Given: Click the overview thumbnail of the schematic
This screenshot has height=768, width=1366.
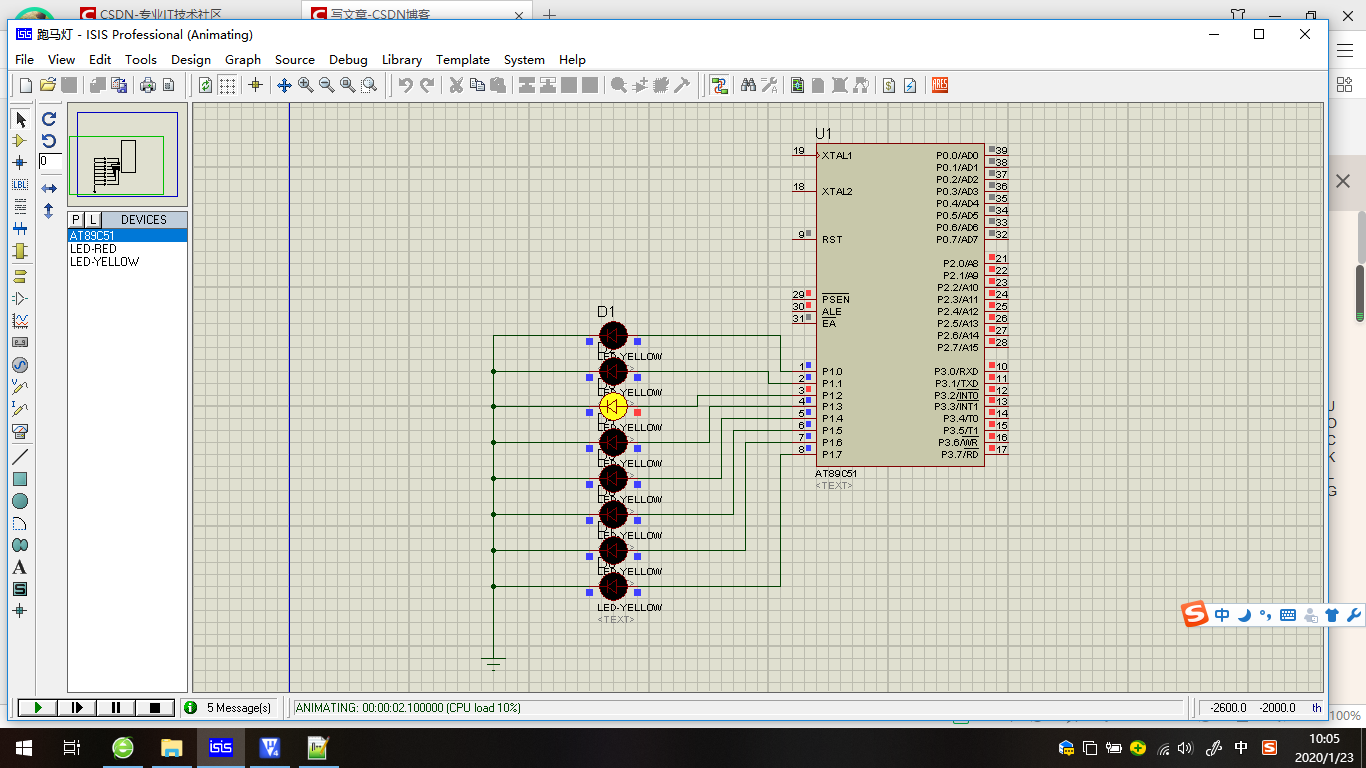Looking at the screenshot, I should coord(127,154).
